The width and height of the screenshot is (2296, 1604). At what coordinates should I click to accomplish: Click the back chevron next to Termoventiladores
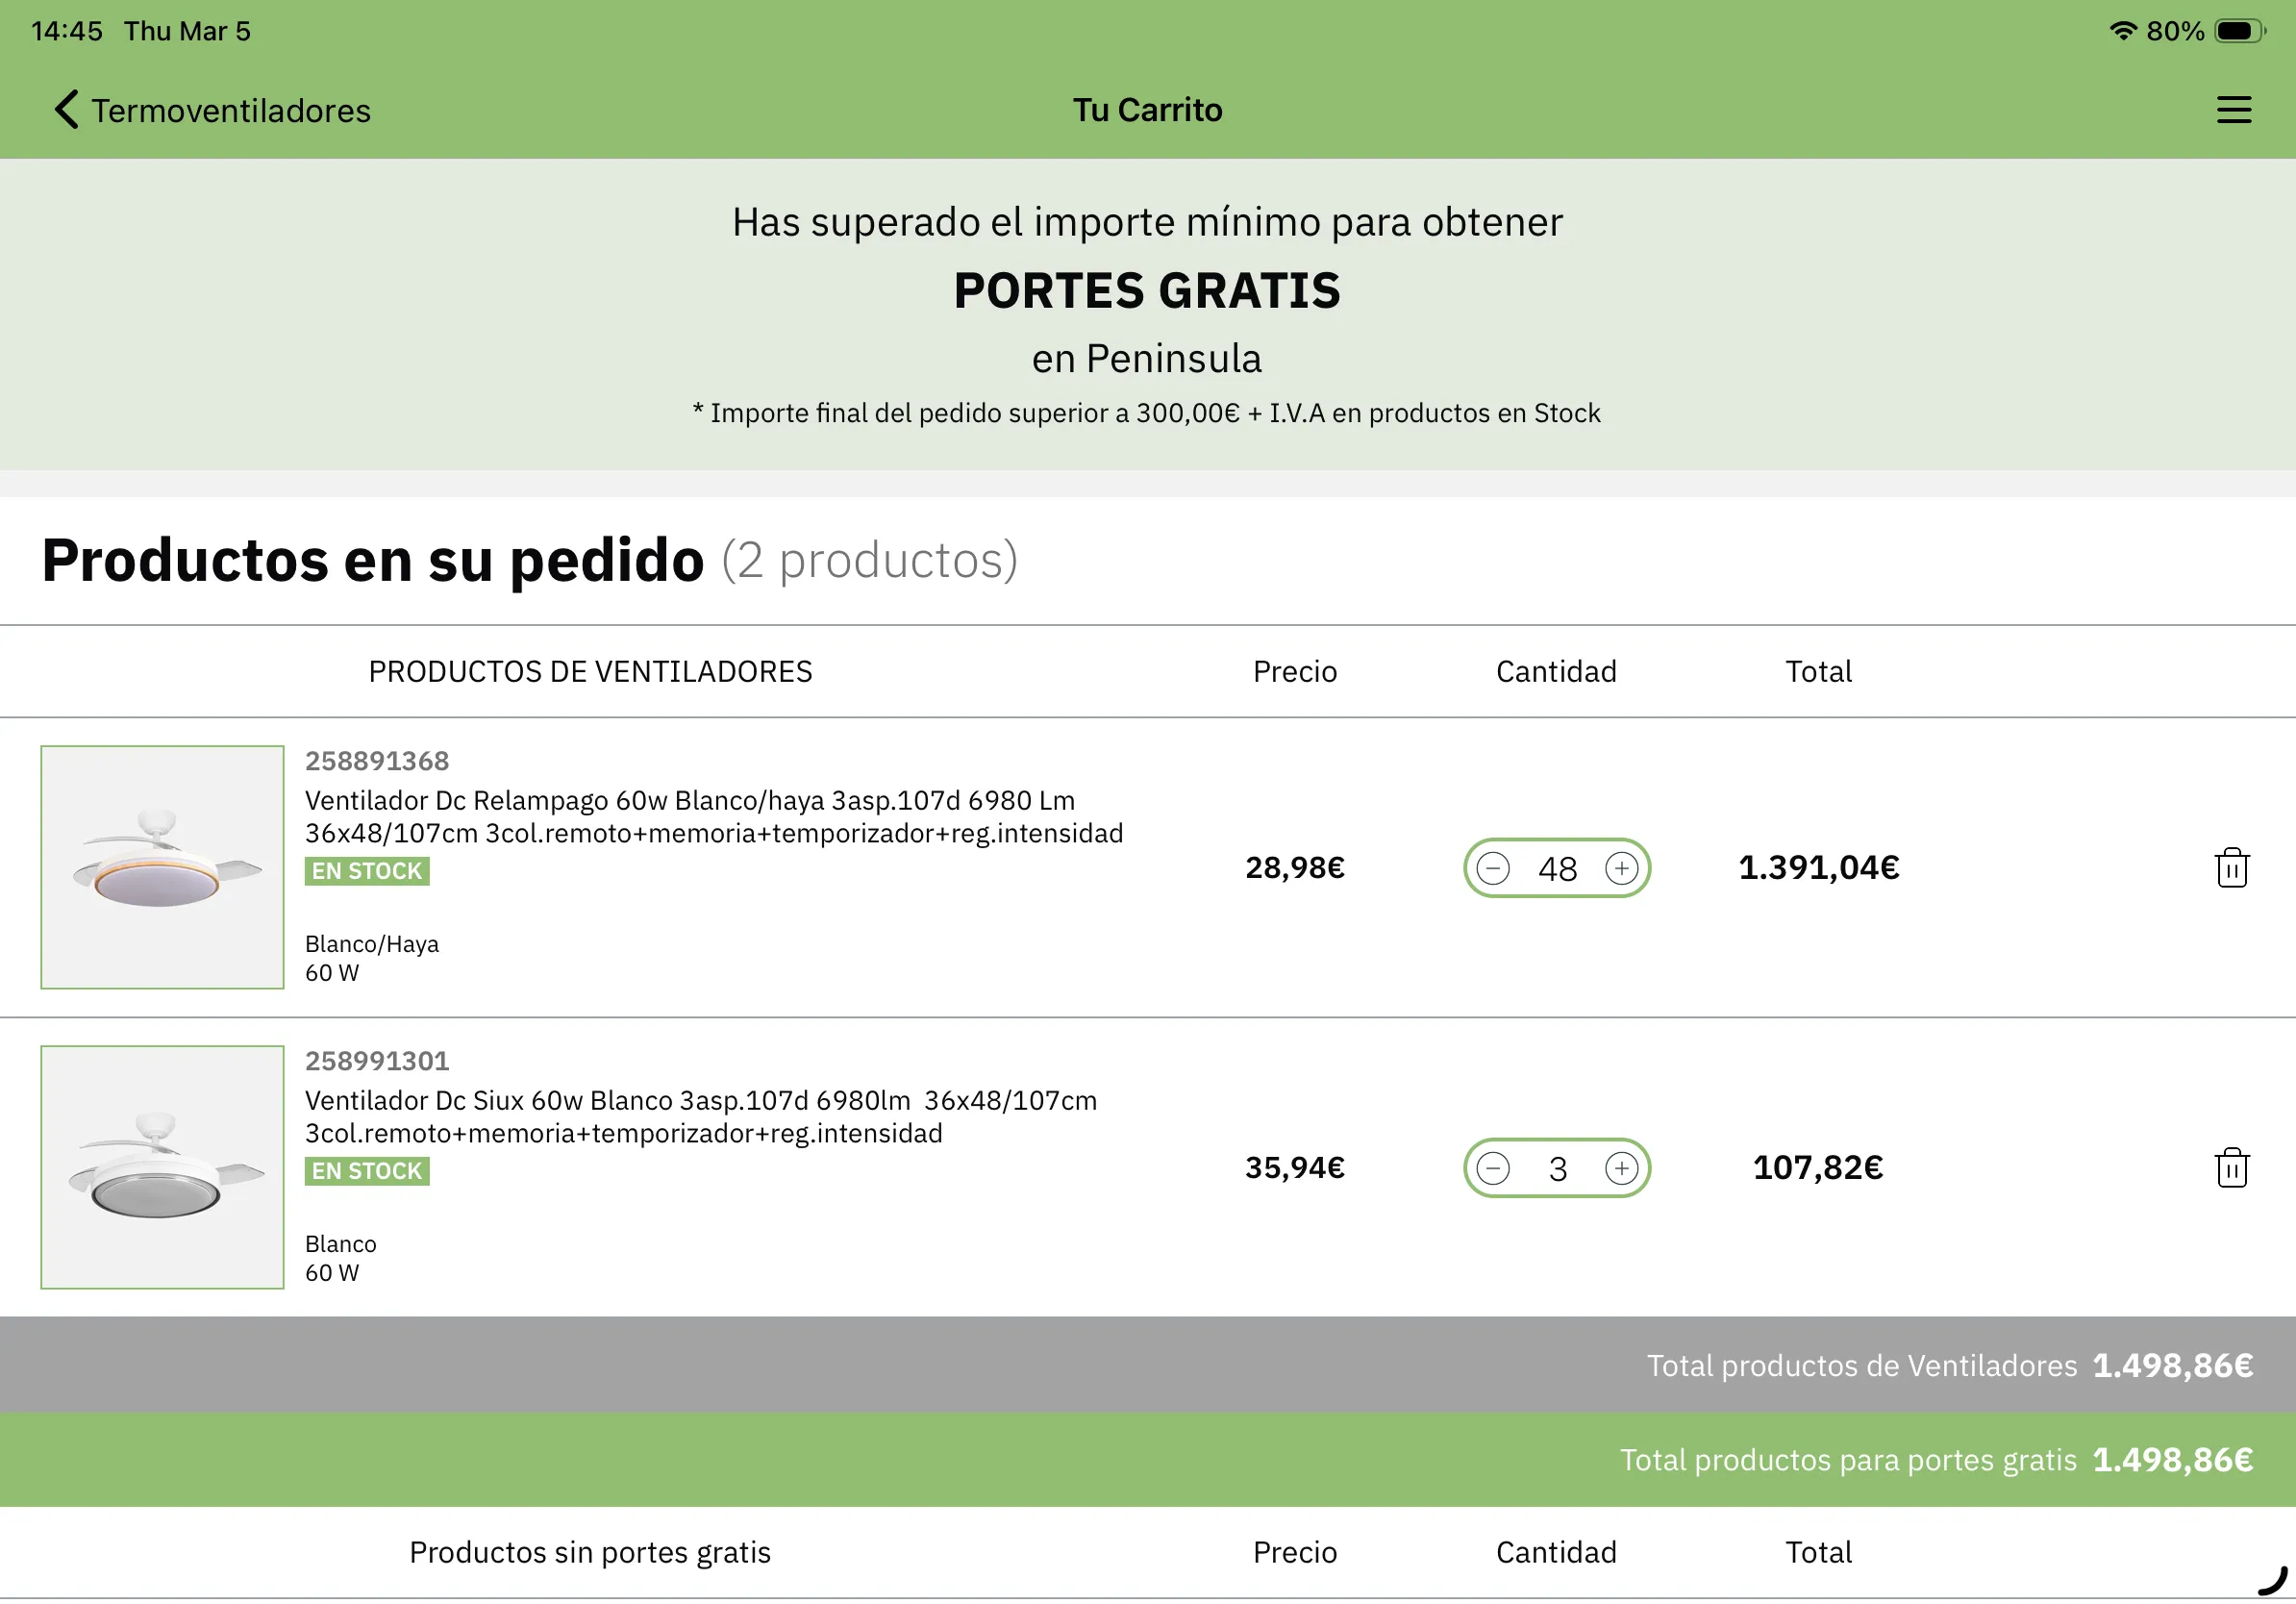(x=65, y=110)
